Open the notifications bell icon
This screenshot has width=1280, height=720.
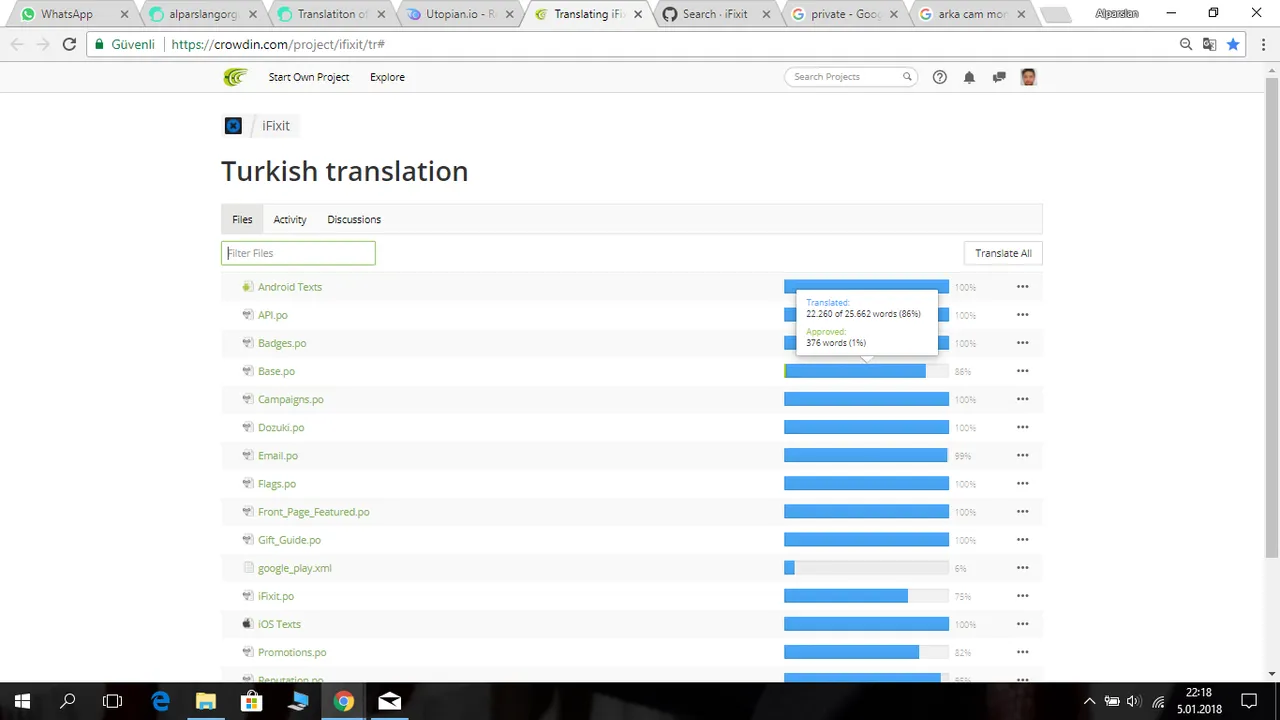pos(969,77)
